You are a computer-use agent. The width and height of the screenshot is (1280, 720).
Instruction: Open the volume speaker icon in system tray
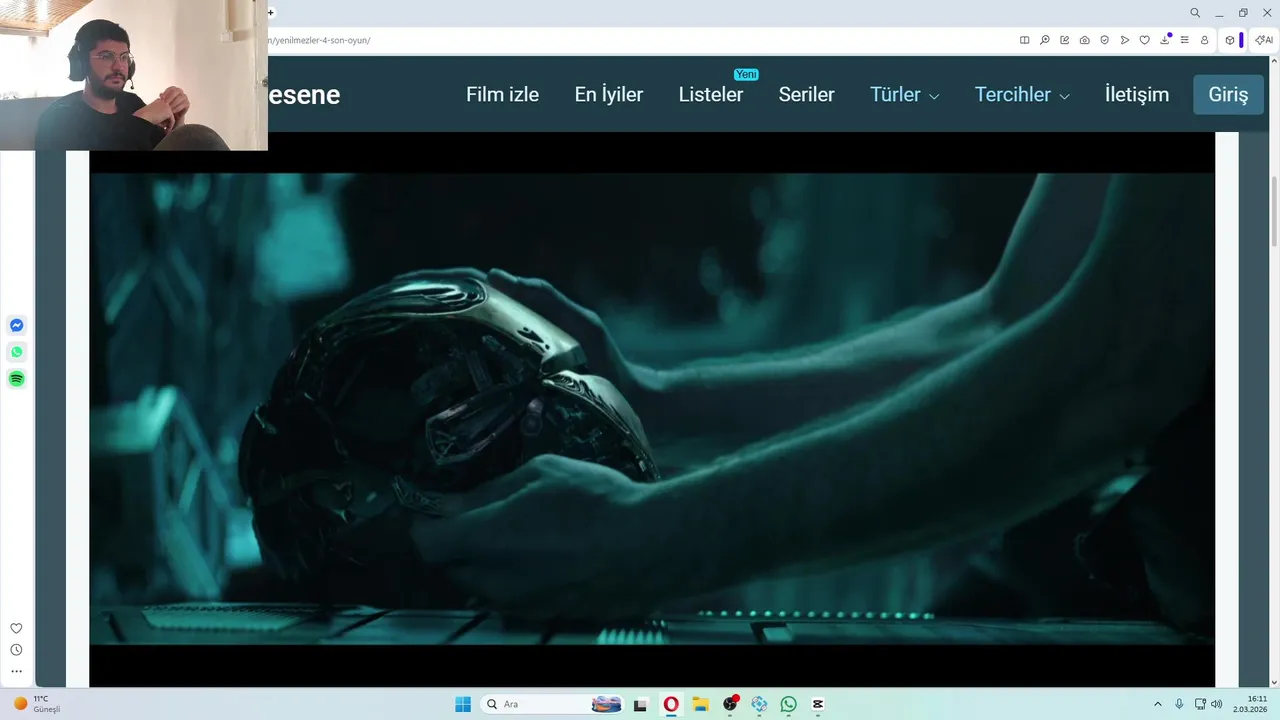pos(1217,704)
